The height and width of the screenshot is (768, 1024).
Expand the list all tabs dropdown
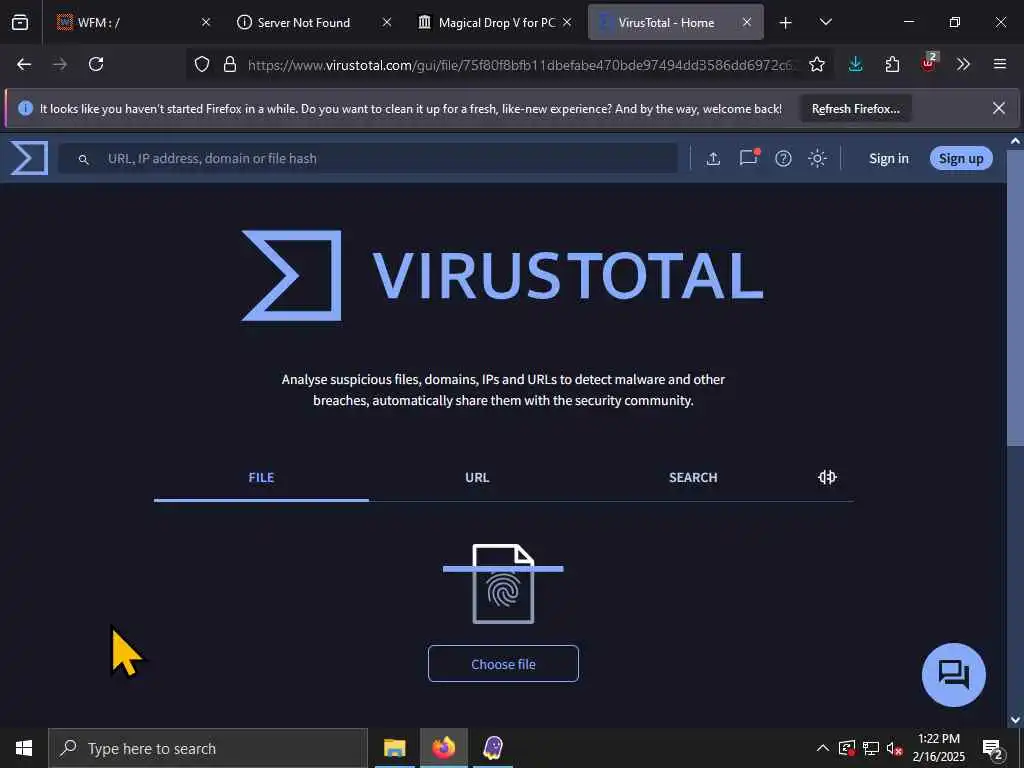point(825,22)
